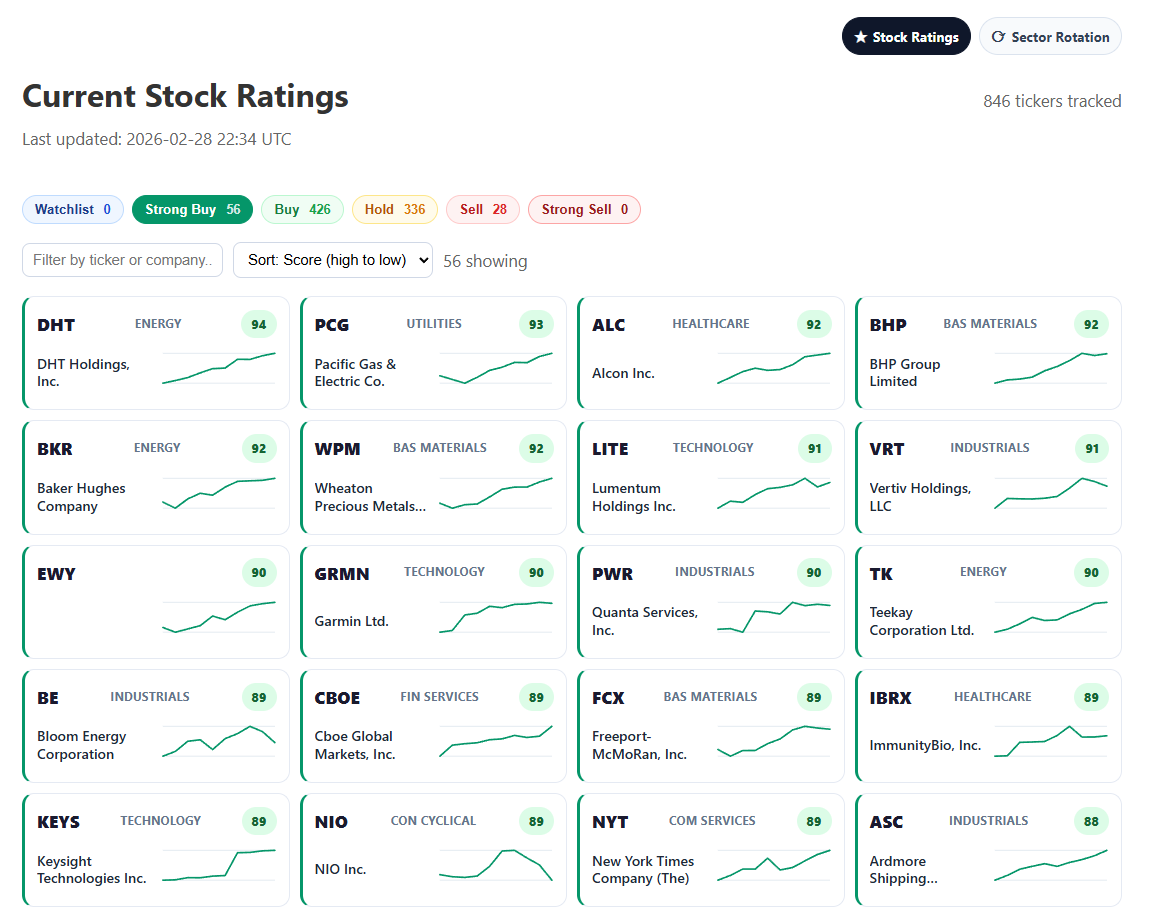The width and height of the screenshot is (1149, 917).
Task: Click the Watchlist button
Action: point(72,209)
